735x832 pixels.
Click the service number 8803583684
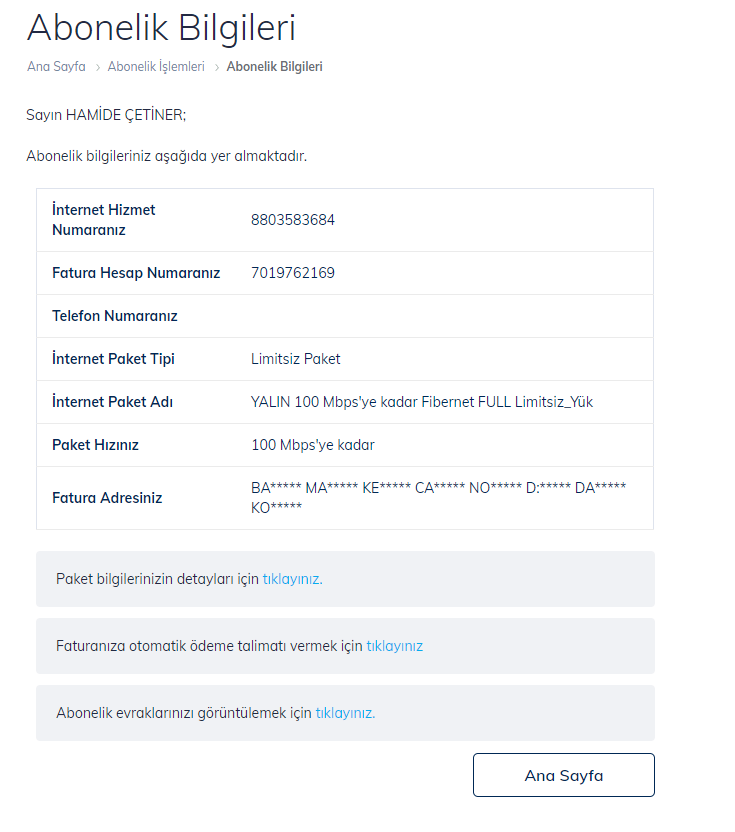[293, 220]
